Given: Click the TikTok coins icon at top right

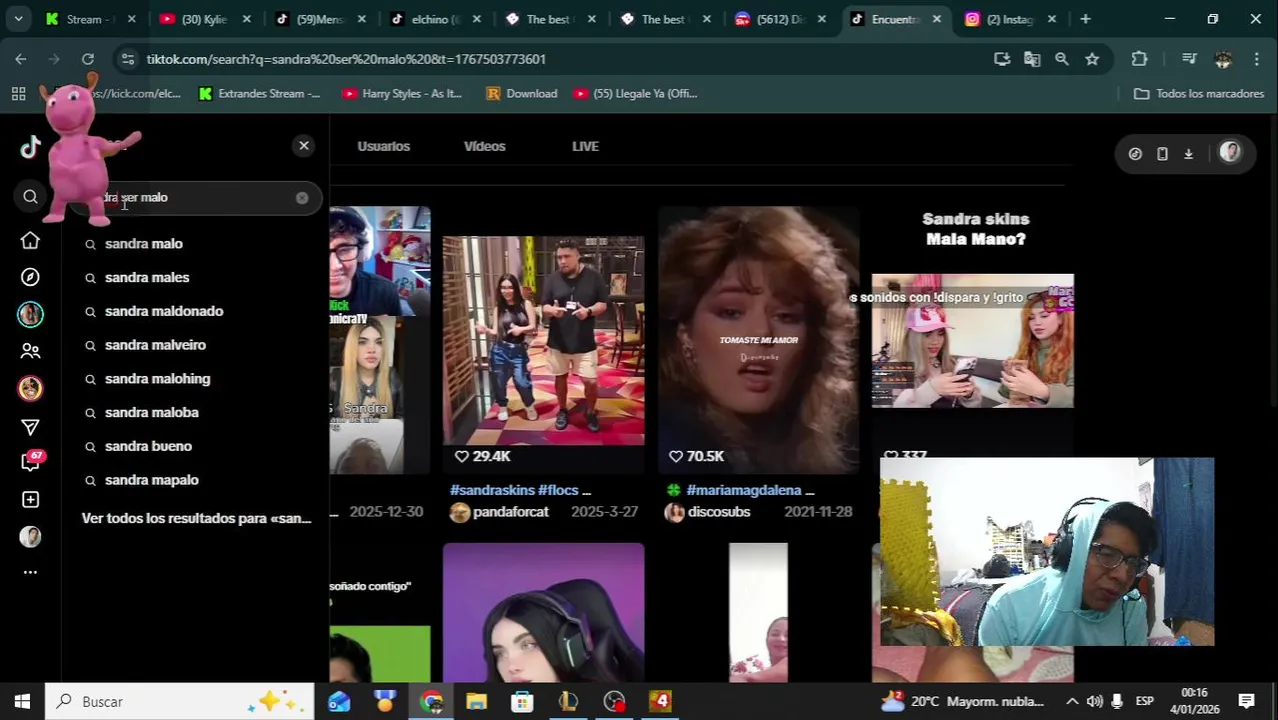Looking at the screenshot, I should [1135, 154].
